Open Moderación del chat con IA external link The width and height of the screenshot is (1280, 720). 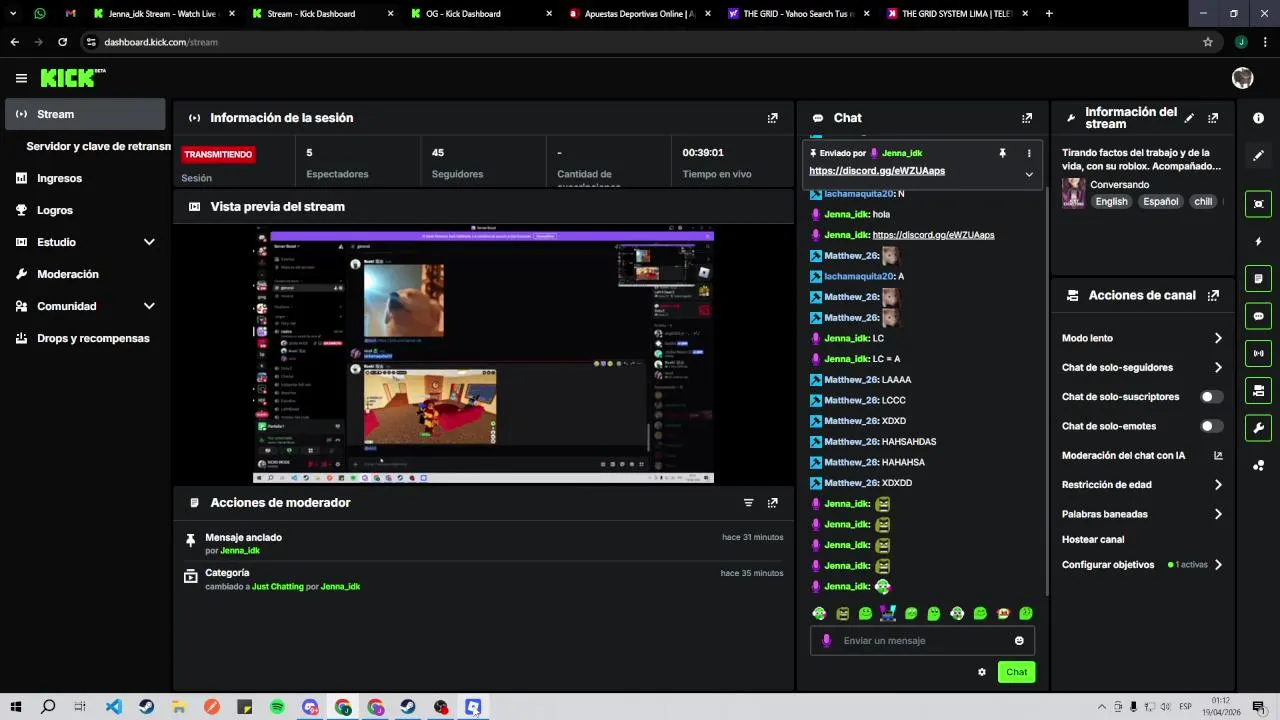(x=1218, y=456)
